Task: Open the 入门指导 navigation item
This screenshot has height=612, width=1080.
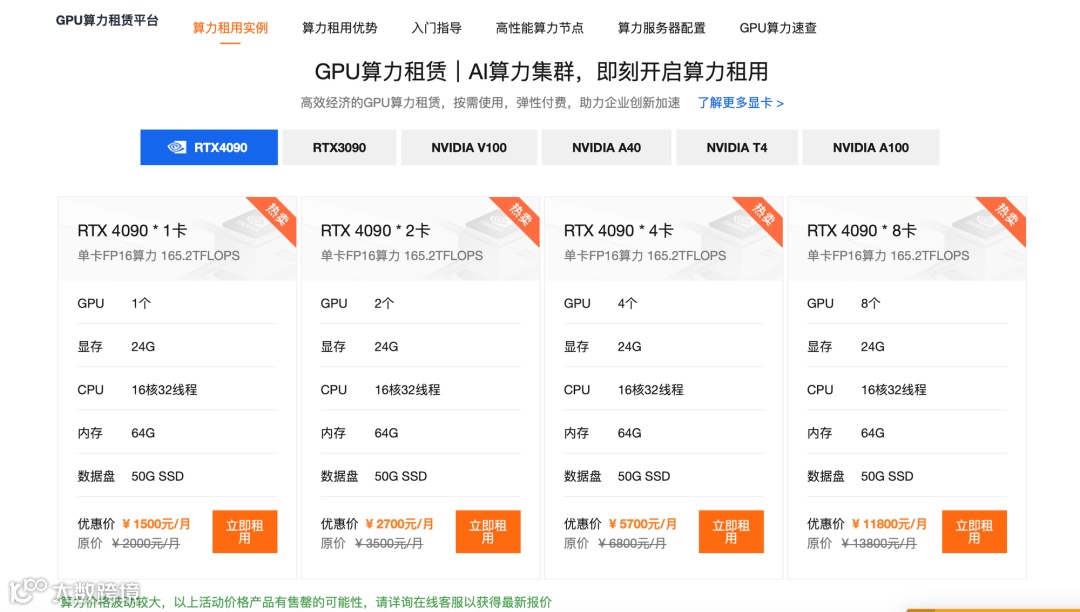Action: pyautogui.click(x=437, y=28)
